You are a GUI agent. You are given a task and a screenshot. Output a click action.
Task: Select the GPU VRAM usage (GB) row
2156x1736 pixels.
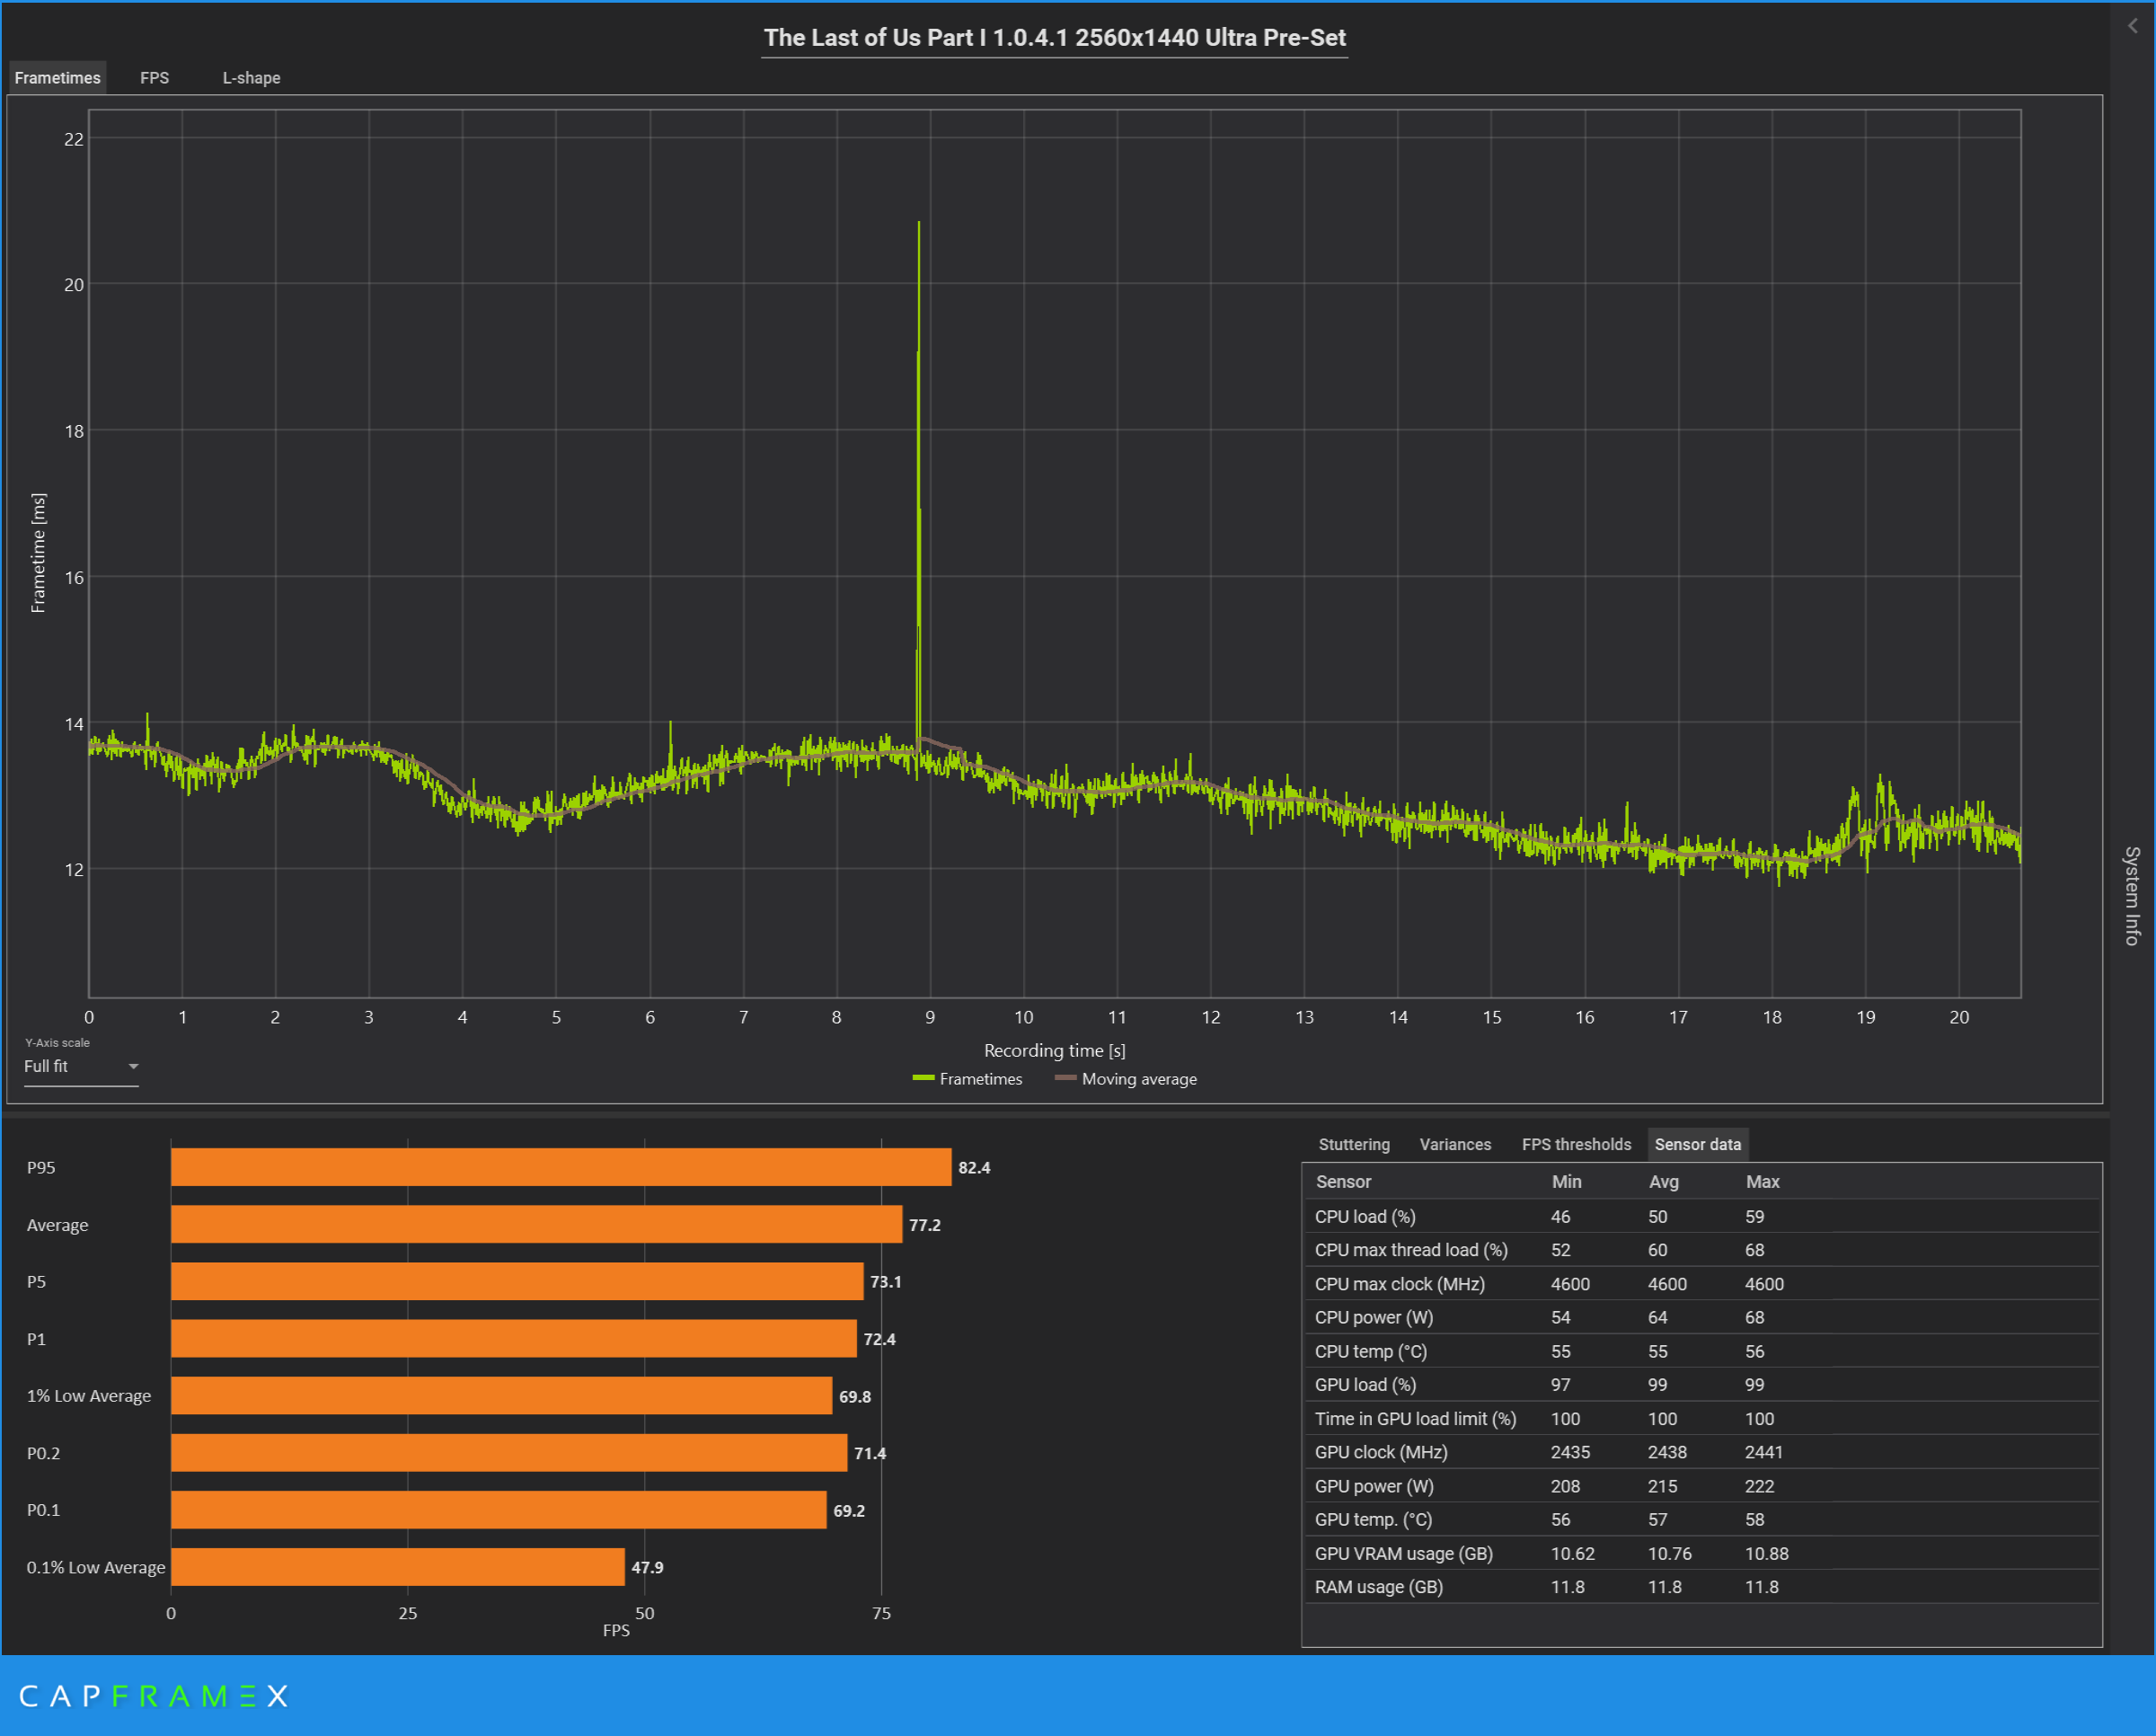(x=1701, y=1553)
